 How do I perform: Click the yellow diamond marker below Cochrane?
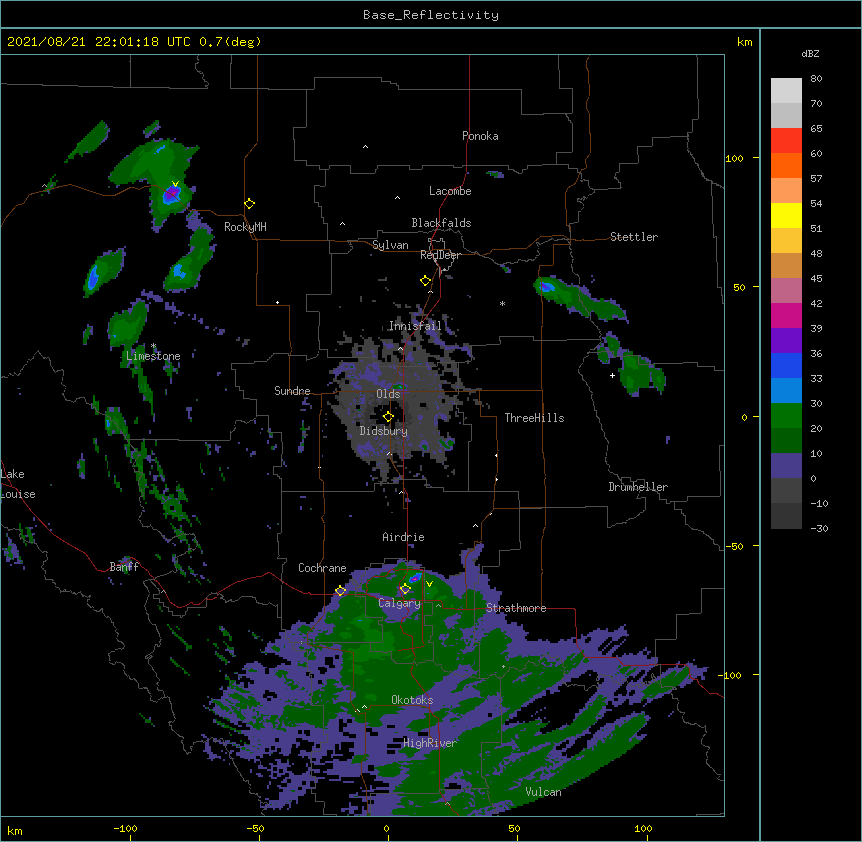[340, 591]
